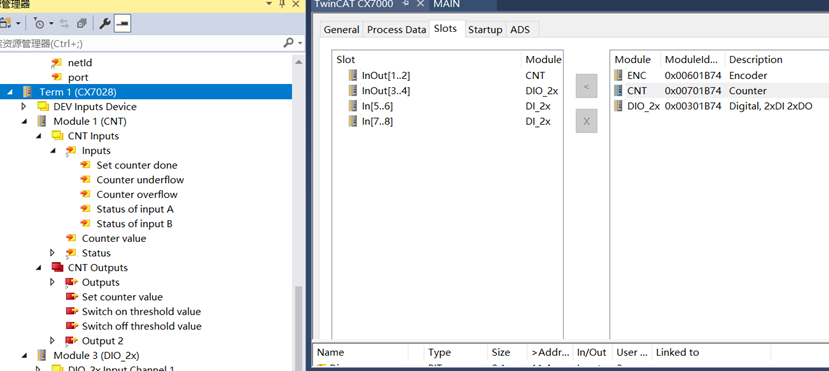
Task: Expand the Status node under CNT Inputs
Action: [x=52, y=253]
